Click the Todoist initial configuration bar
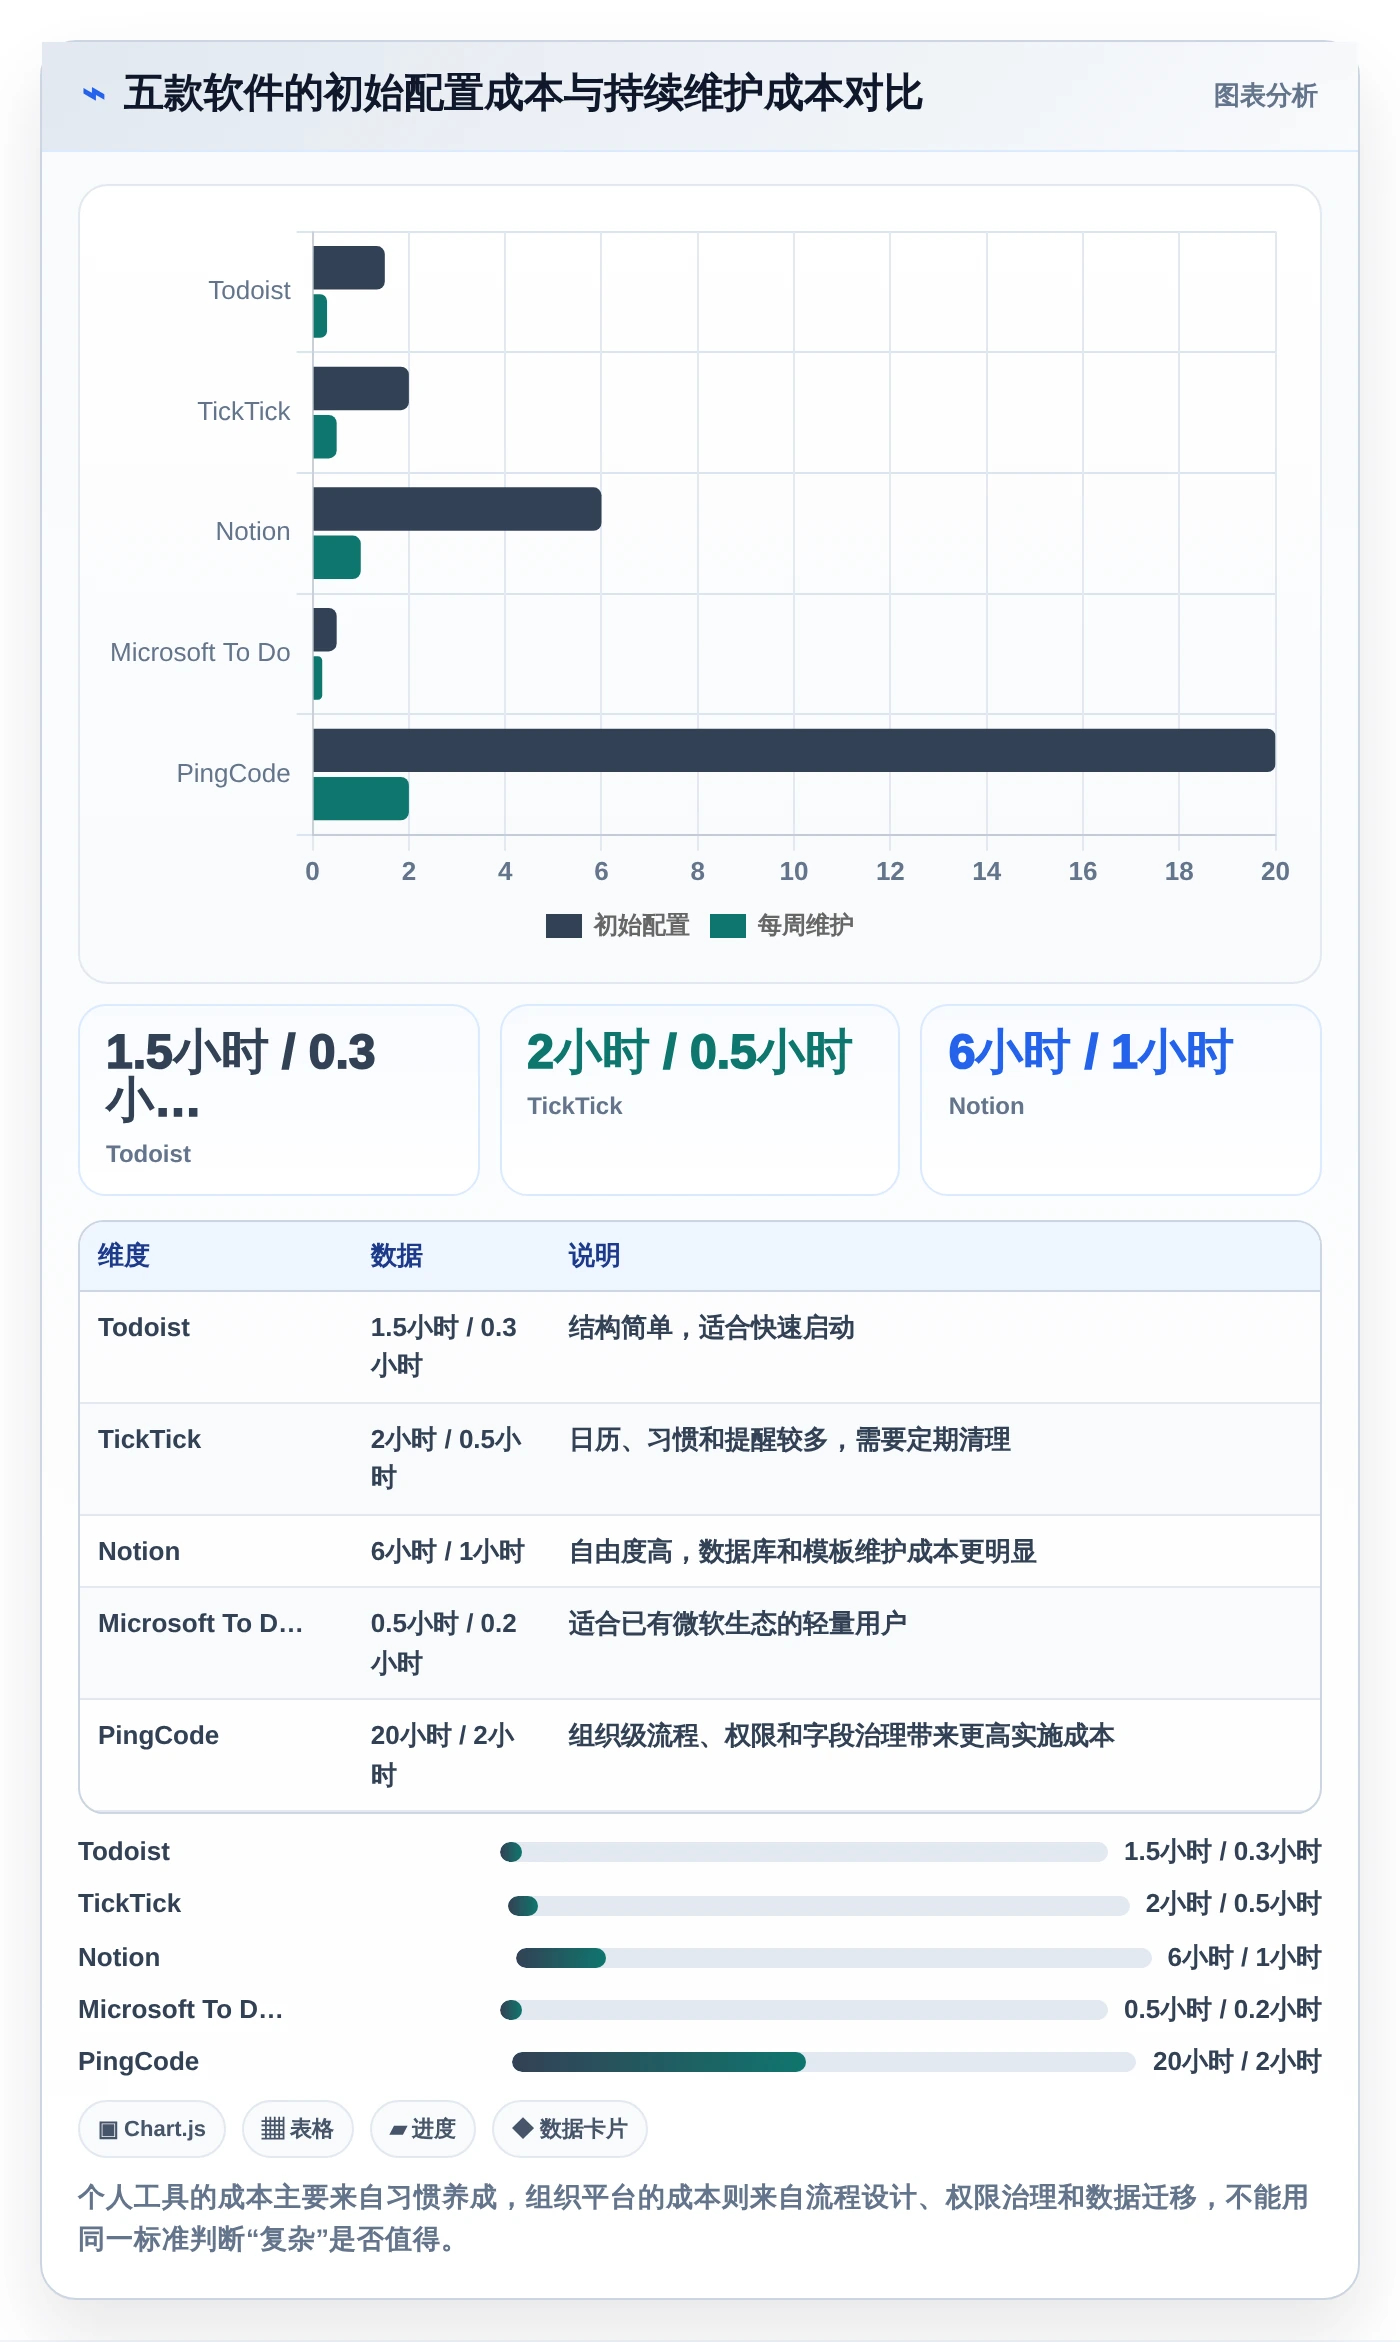The height and width of the screenshot is (2342, 1400). (349, 268)
